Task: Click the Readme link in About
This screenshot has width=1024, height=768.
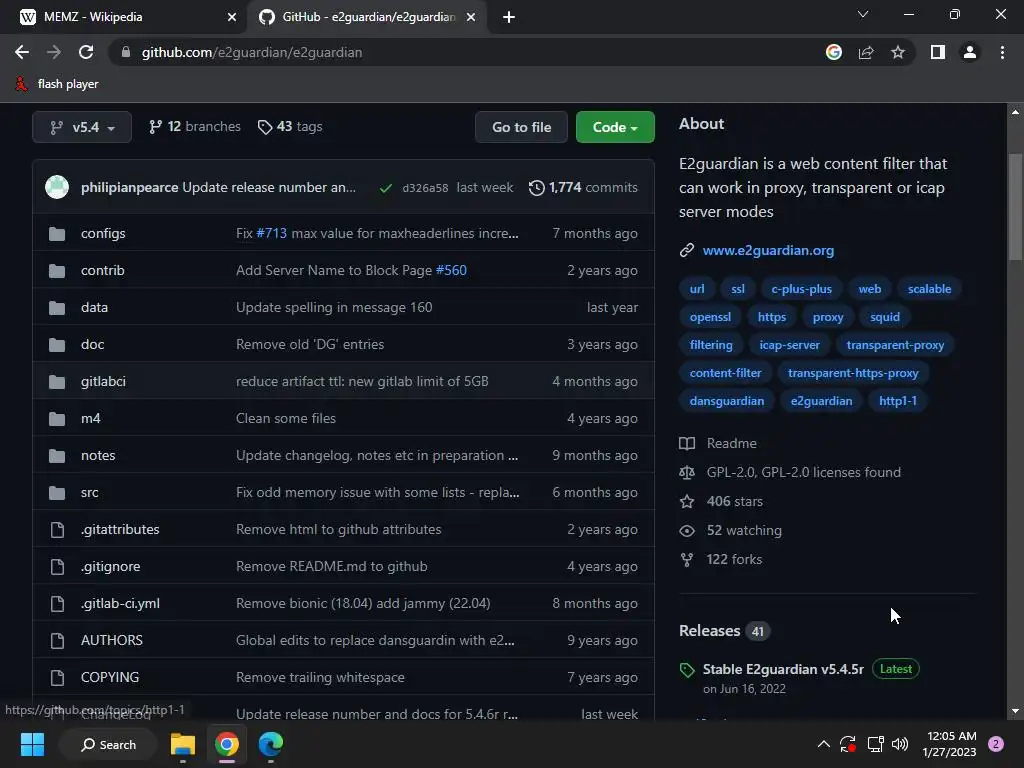Action: point(731,443)
